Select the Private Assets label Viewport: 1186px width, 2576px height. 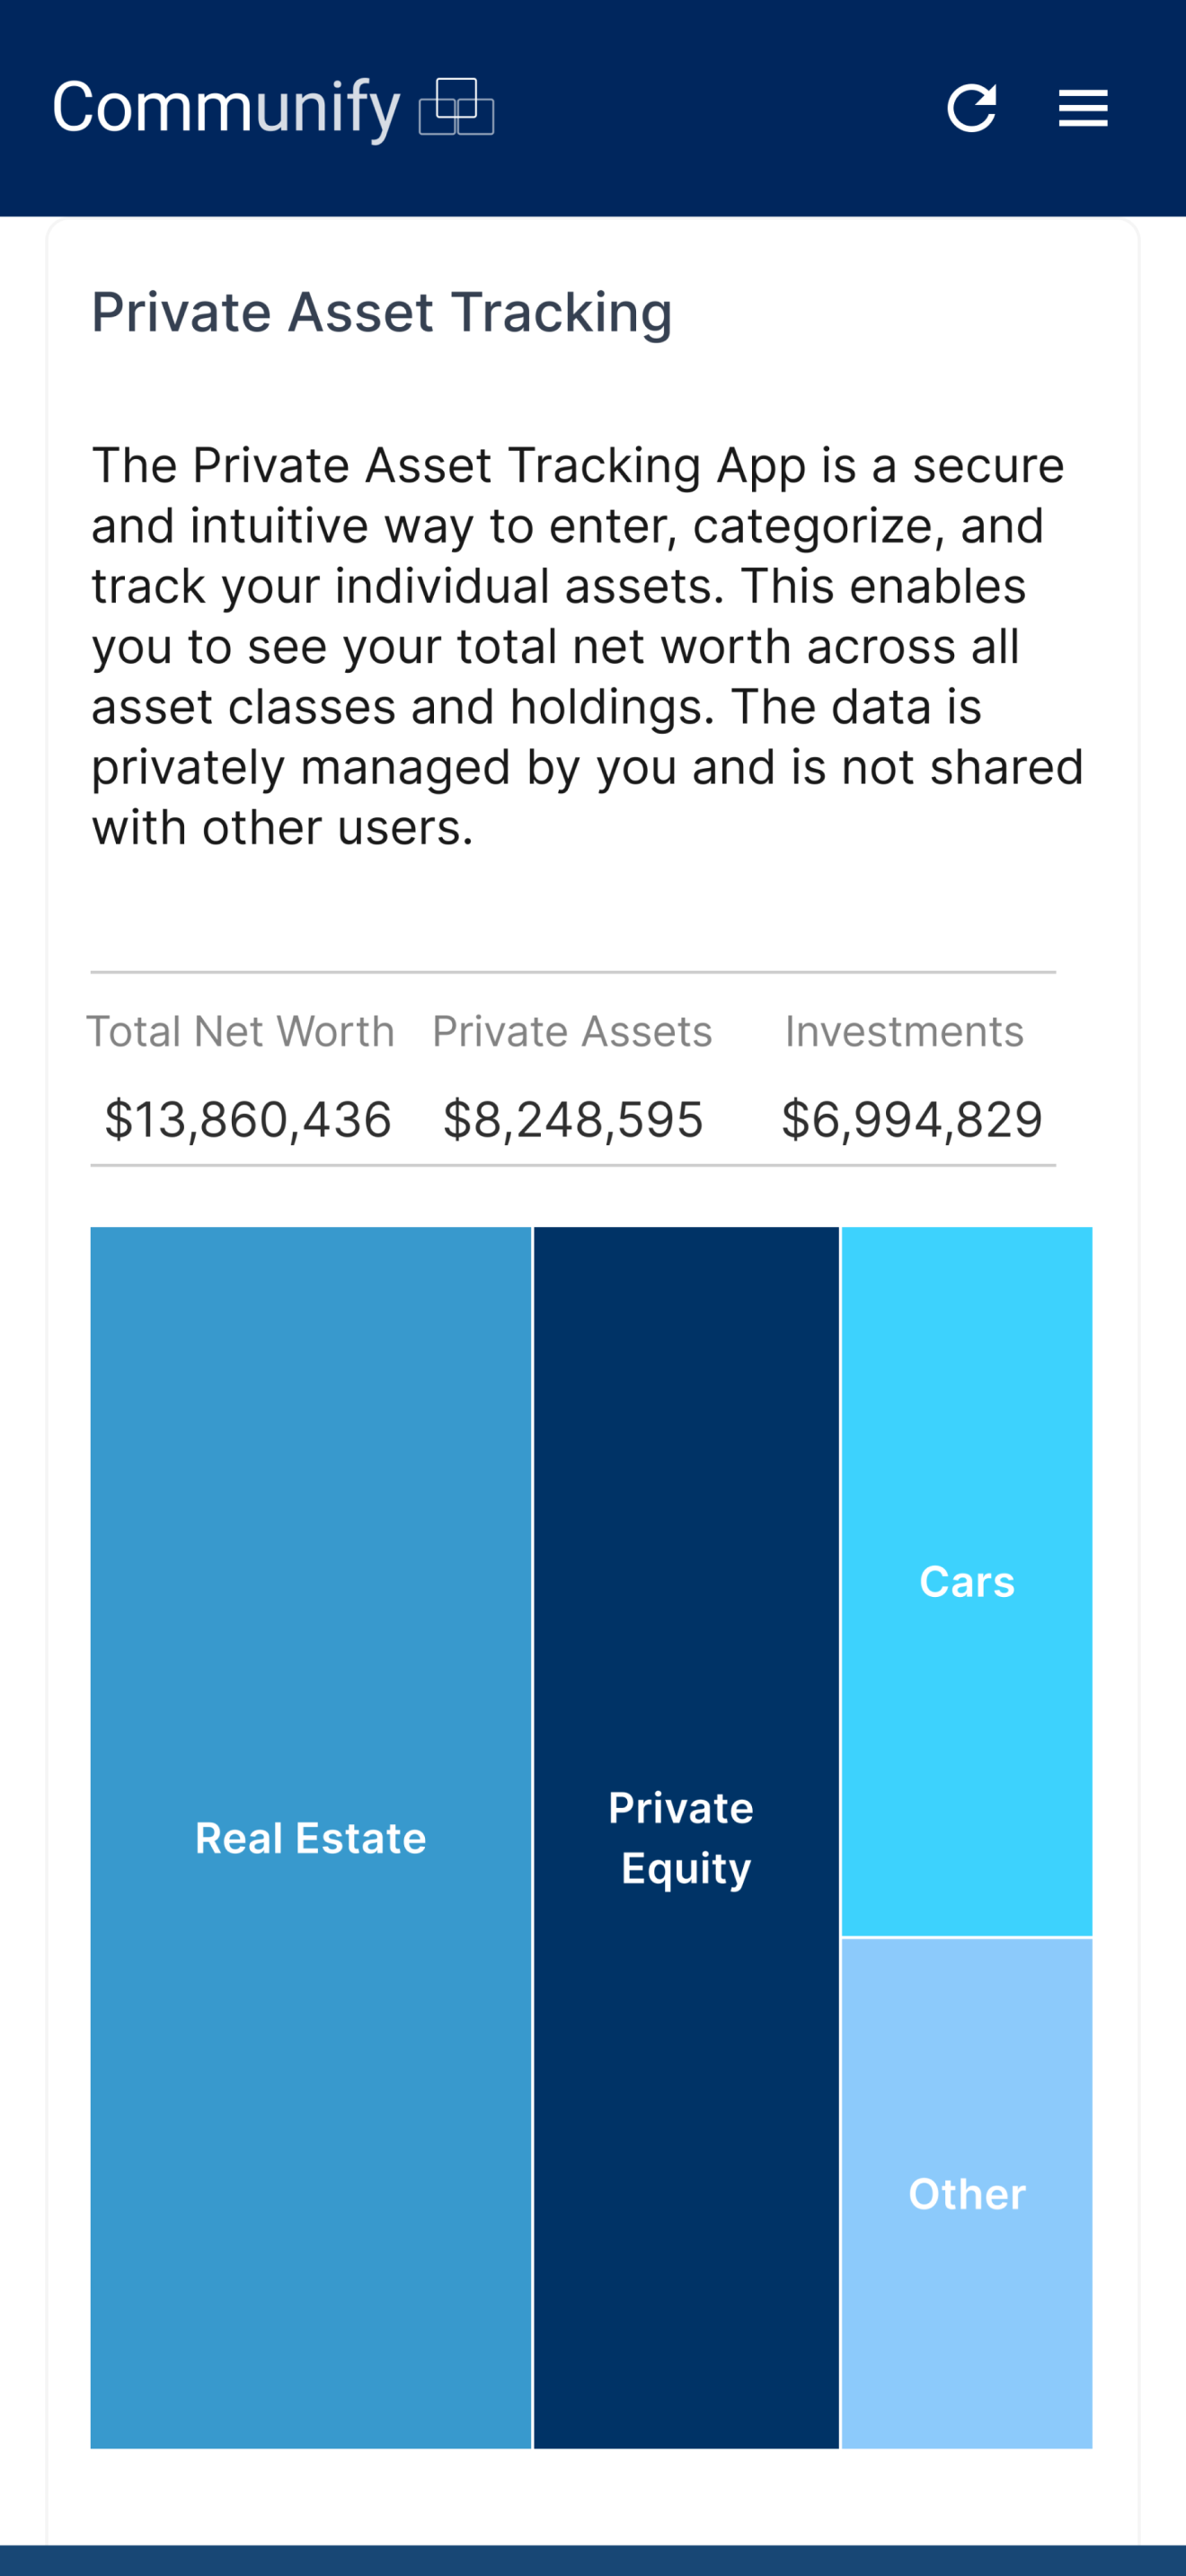tap(572, 1031)
